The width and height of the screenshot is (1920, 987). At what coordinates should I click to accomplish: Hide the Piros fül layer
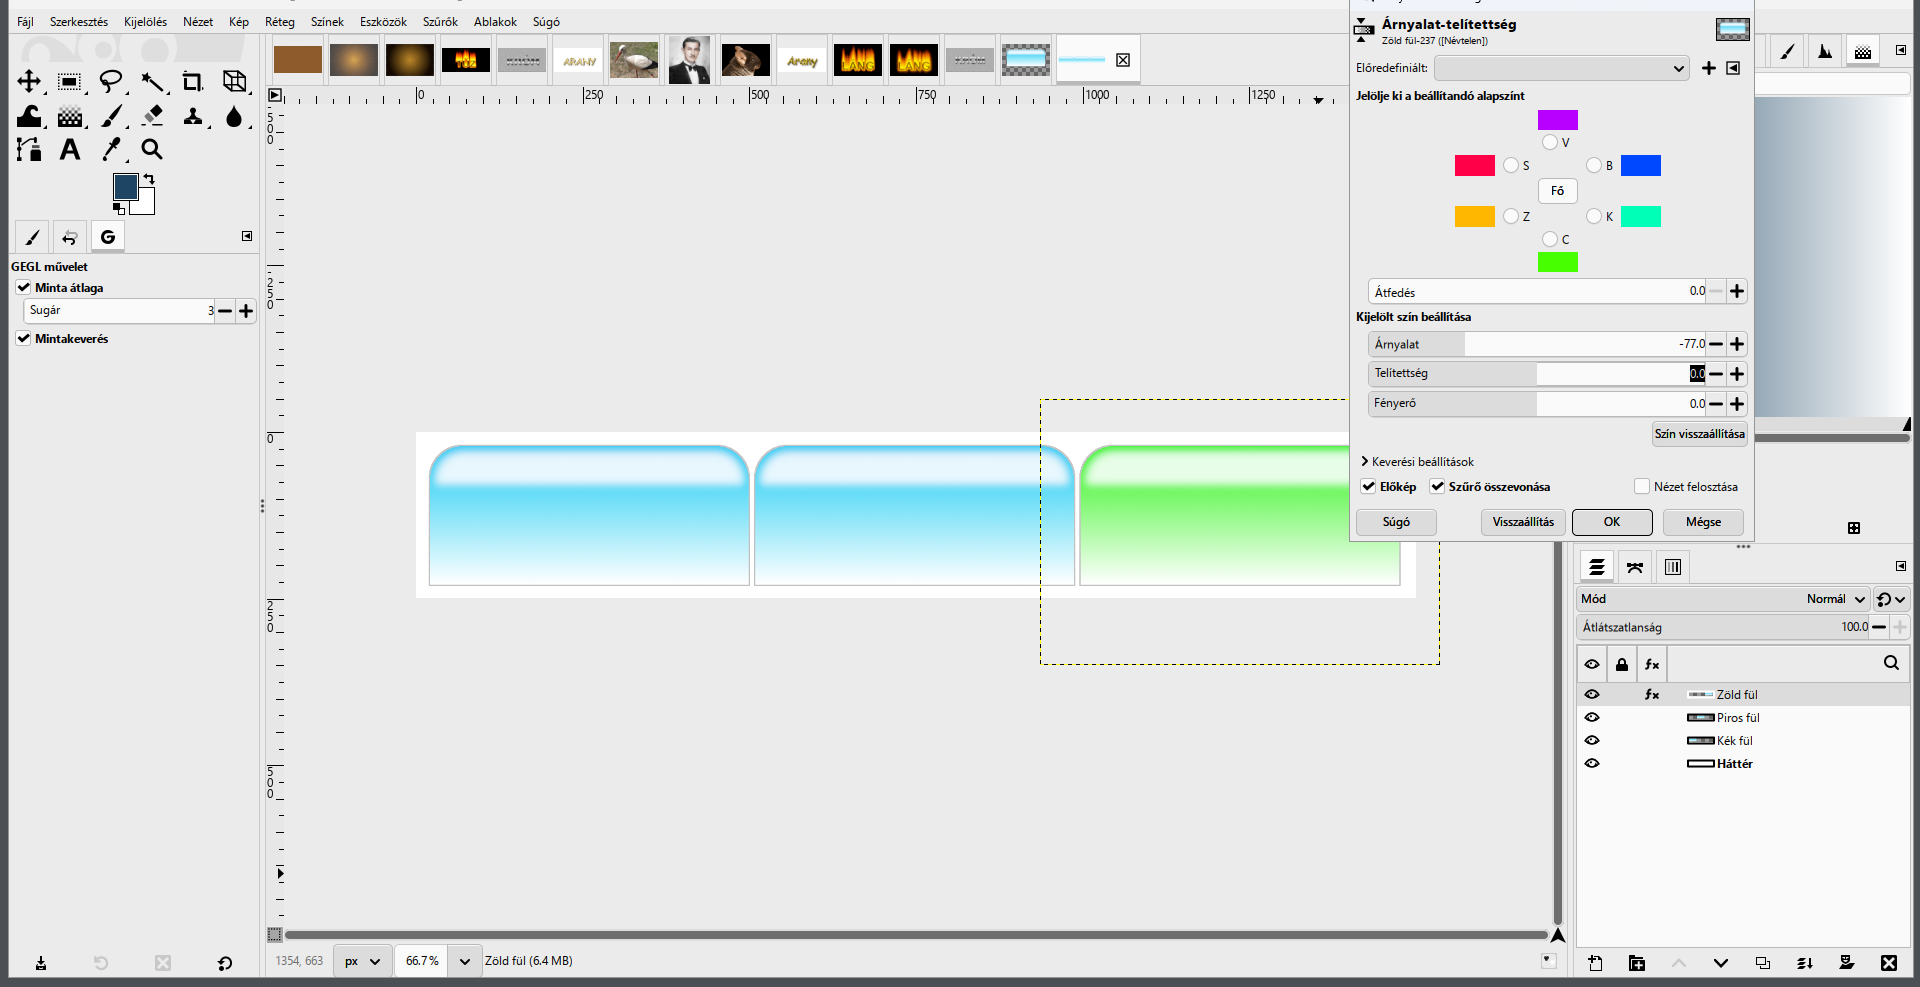(x=1592, y=717)
